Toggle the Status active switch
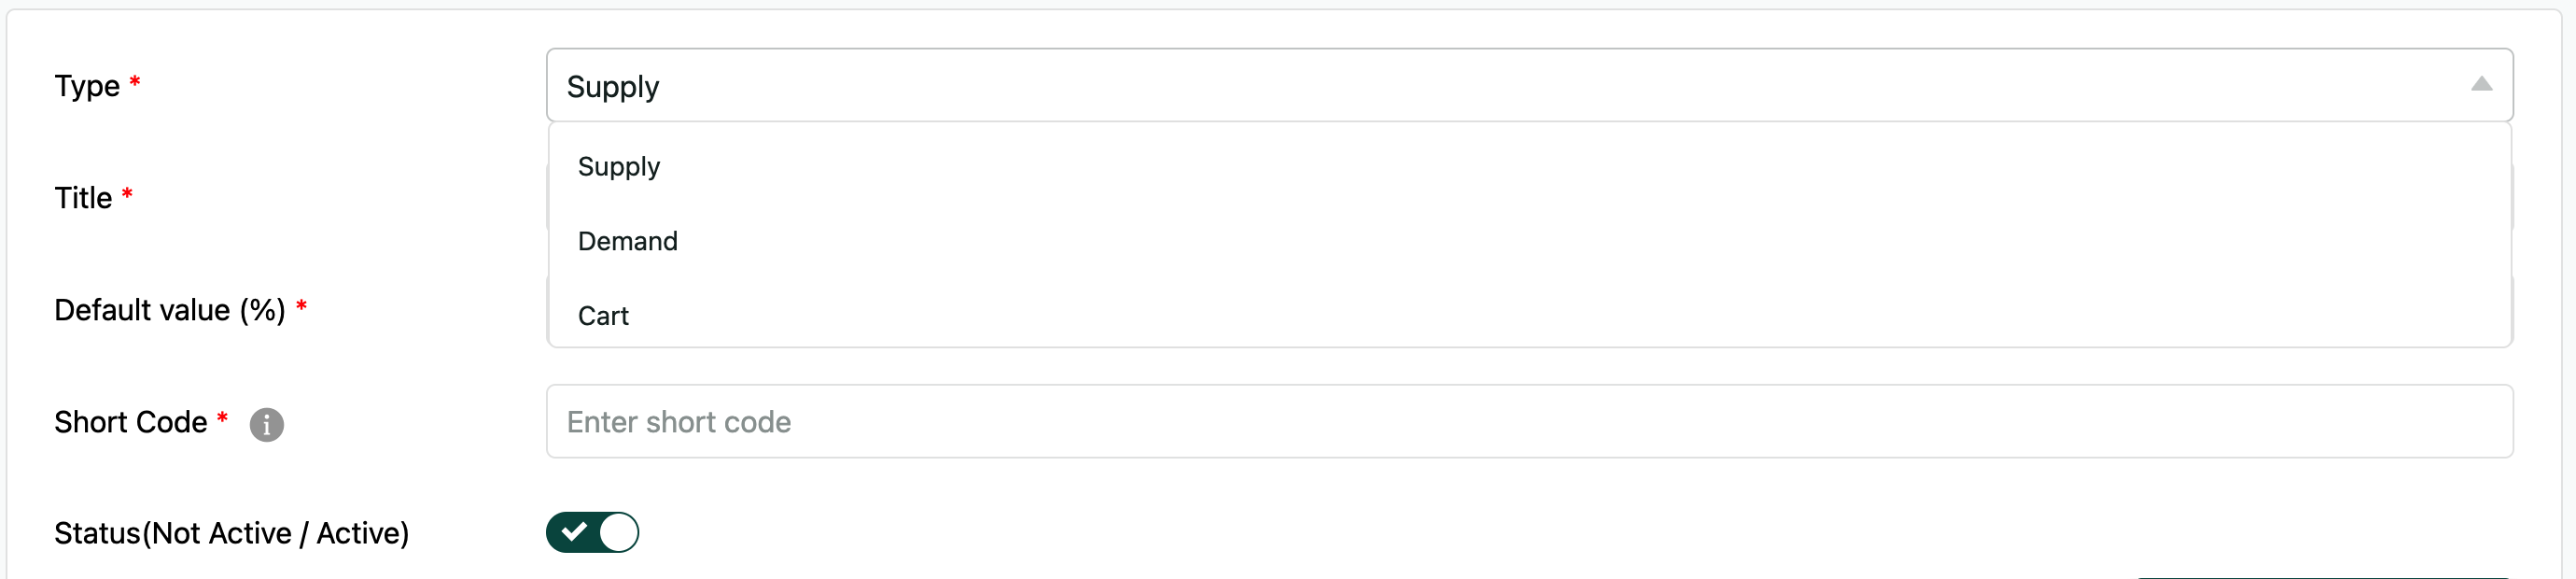 pyautogui.click(x=592, y=532)
